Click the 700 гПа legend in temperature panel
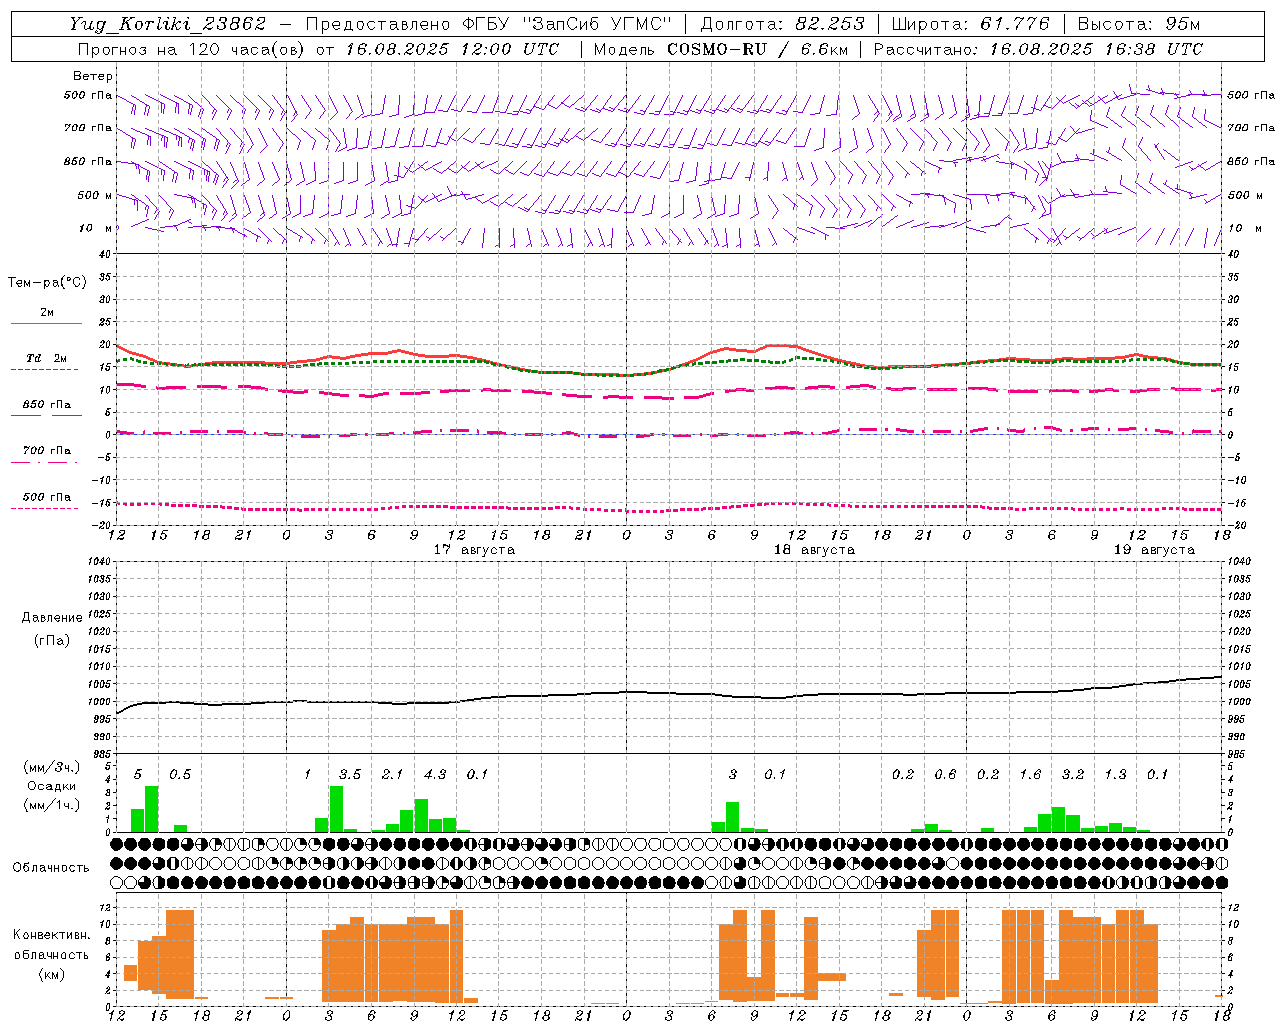Image resolution: width=1280 pixels, height=1024 pixels. [x=47, y=451]
